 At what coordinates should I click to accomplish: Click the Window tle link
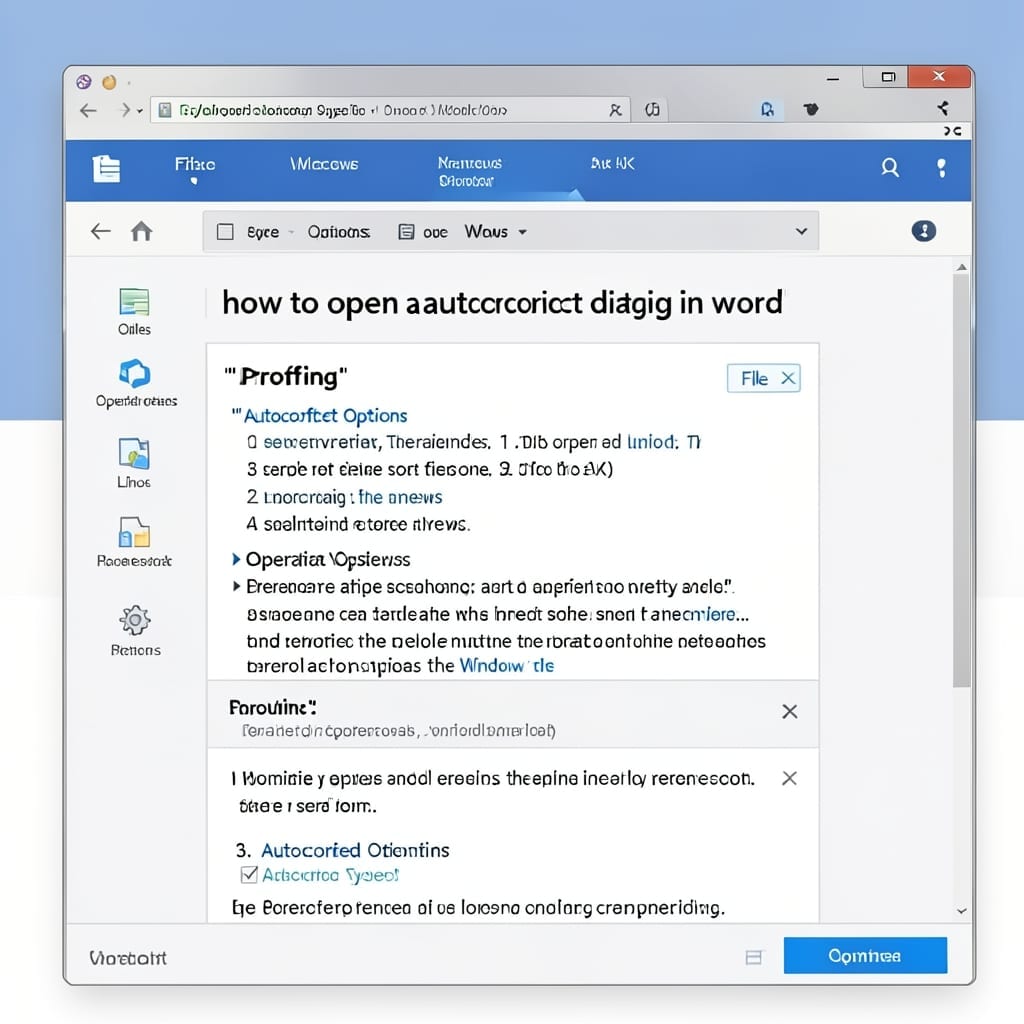coord(507,665)
